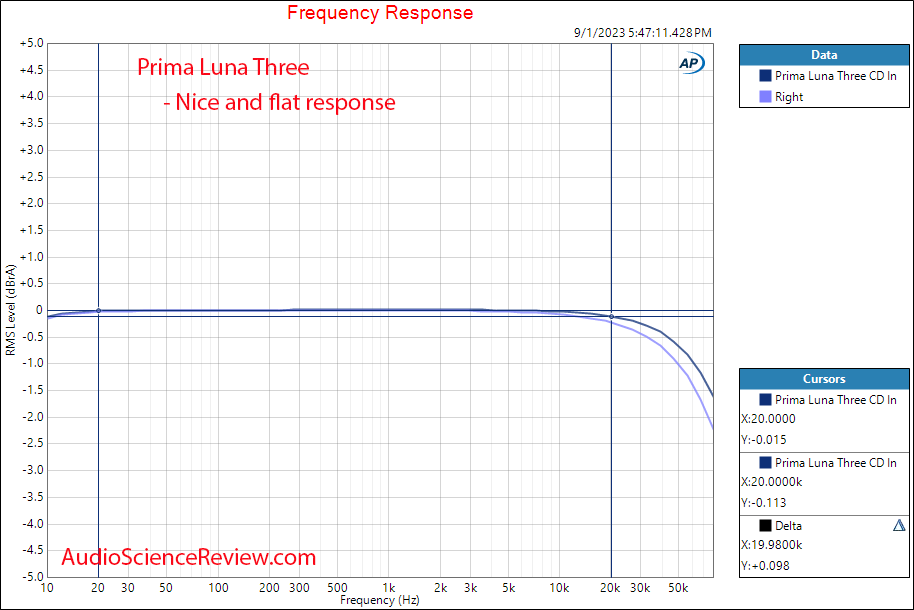Click the Y:-0.113 second cursor value
The width and height of the screenshot is (914, 610).
[764, 503]
